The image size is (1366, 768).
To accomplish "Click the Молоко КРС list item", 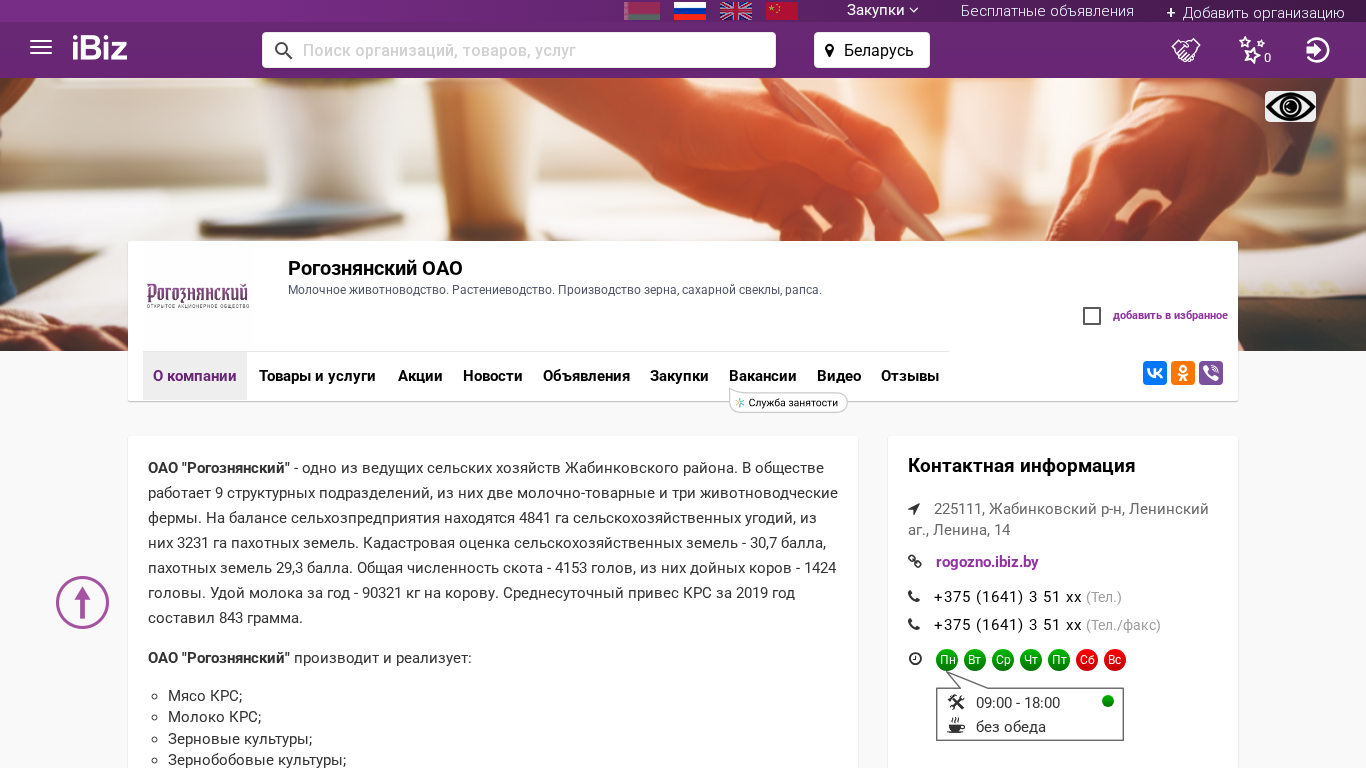I will coord(215,717).
